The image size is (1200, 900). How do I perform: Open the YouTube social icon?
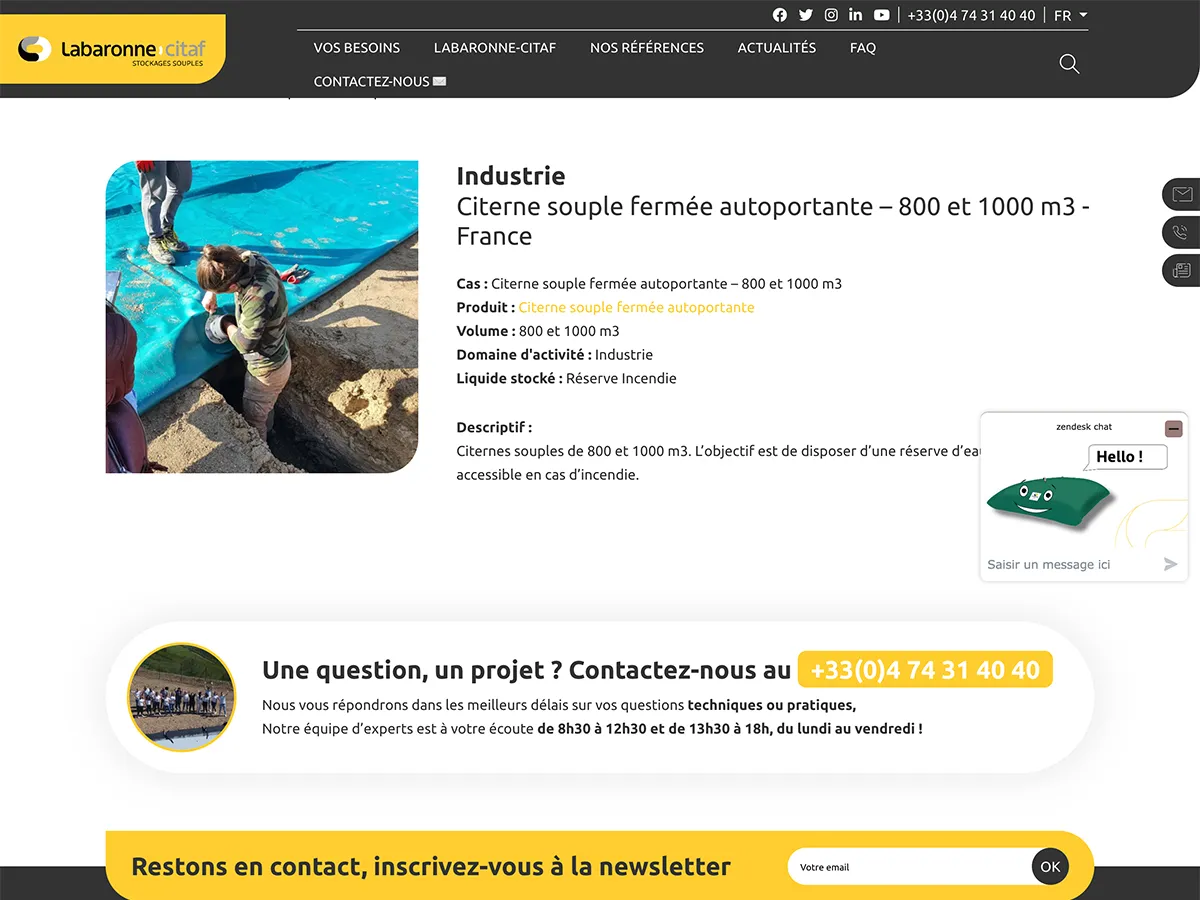(881, 15)
